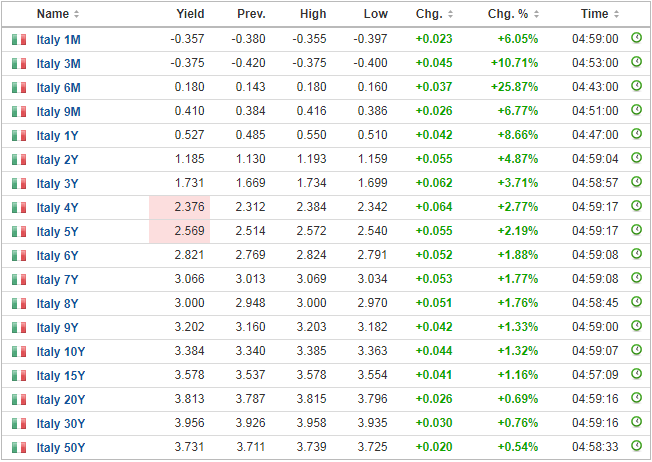Image resolution: width=652 pixels, height=462 pixels.
Task: Click the +25.87% change value
Action: click(x=514, y=87)
